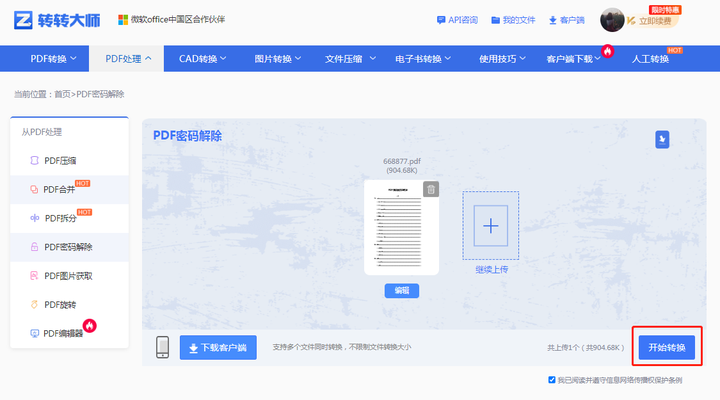Select PDF压缩 in the sidebar
Screen dimensions: 720x400
(x=69, y=161)
